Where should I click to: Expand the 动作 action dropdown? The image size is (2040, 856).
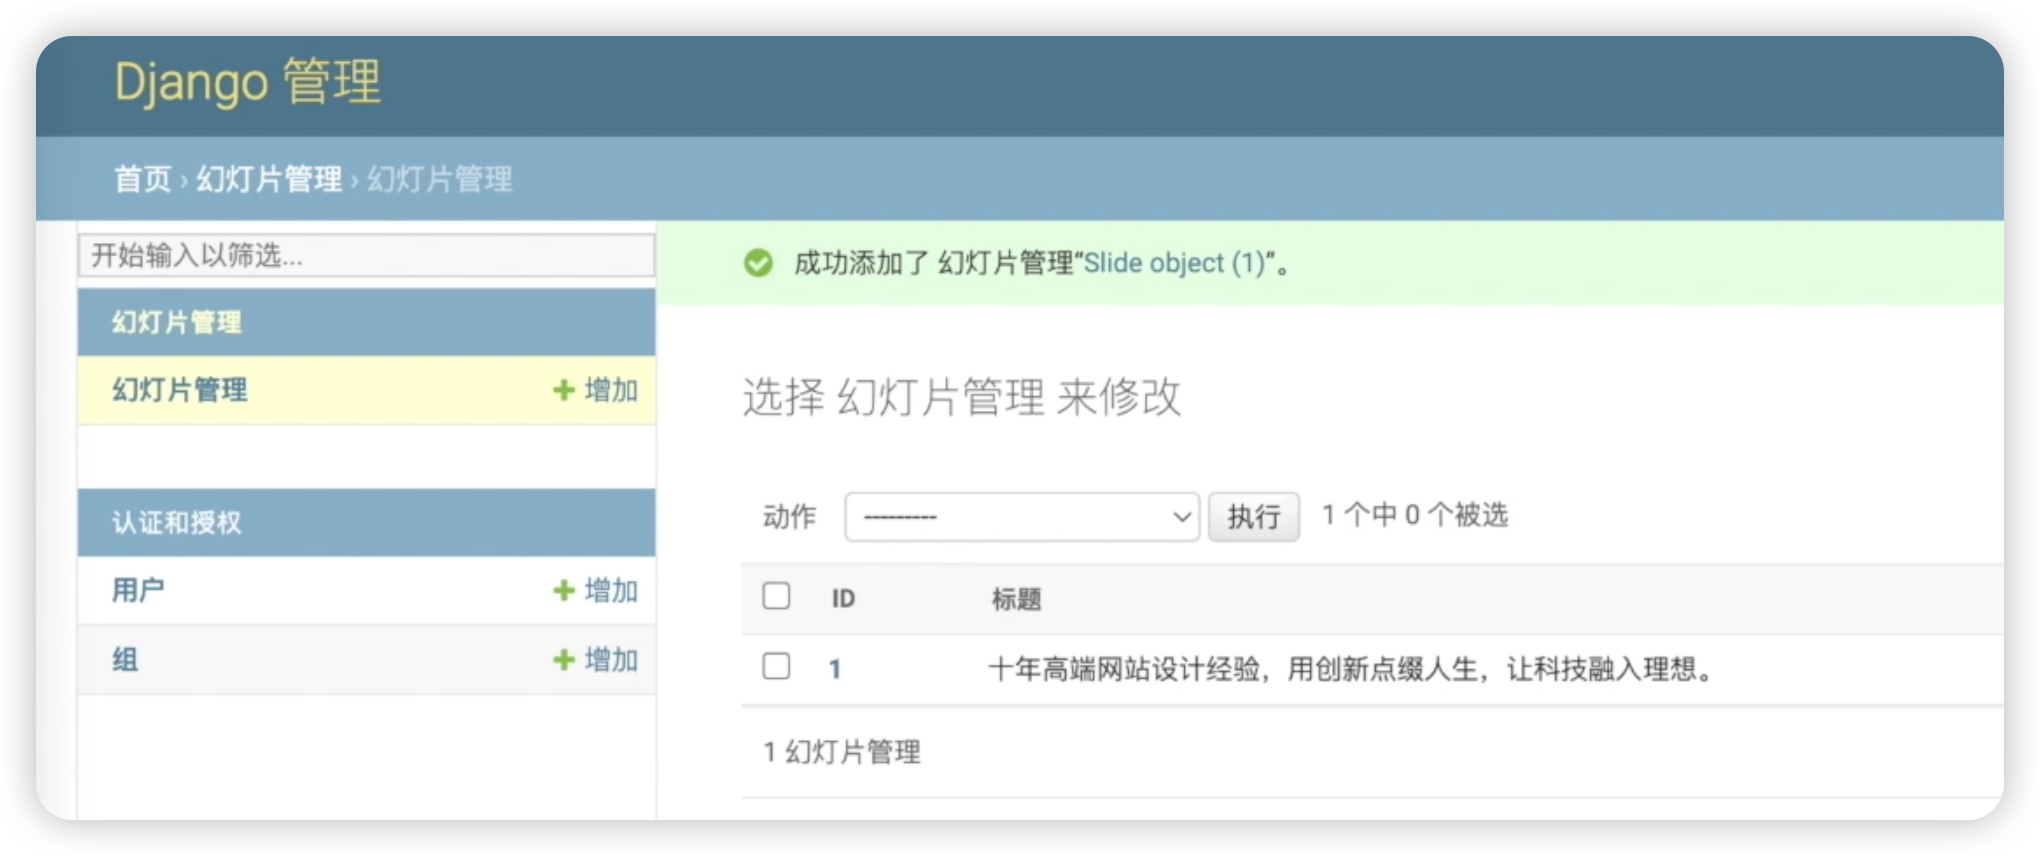(1021, 517)
